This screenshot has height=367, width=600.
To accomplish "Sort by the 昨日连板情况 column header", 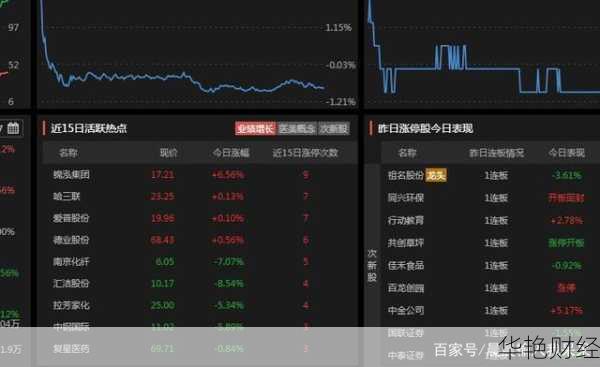I will pos(496,153).
